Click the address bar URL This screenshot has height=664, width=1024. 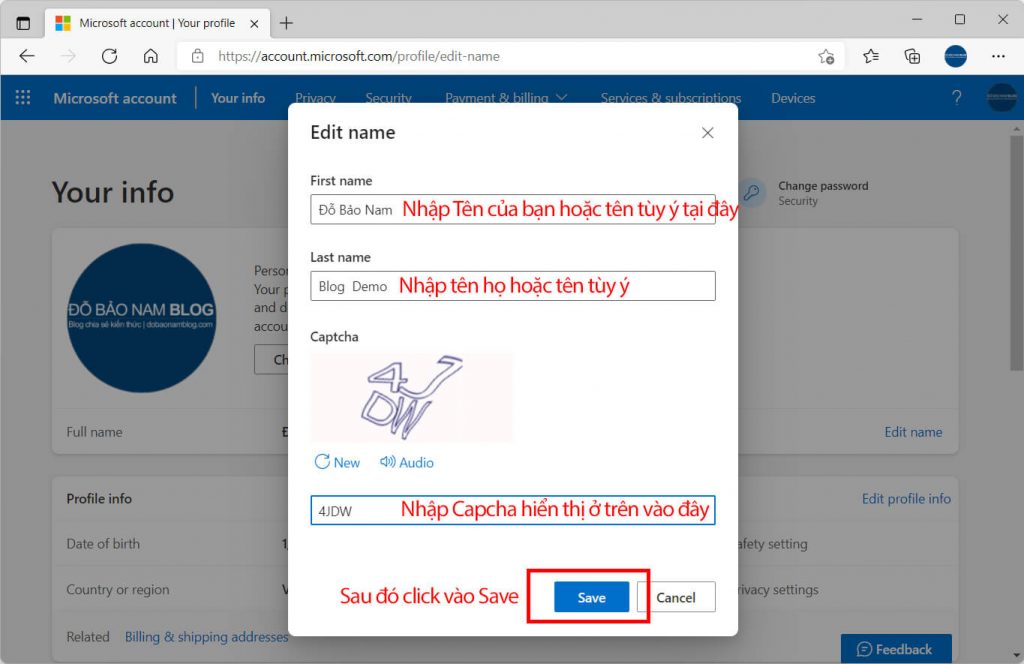(359, 56)
